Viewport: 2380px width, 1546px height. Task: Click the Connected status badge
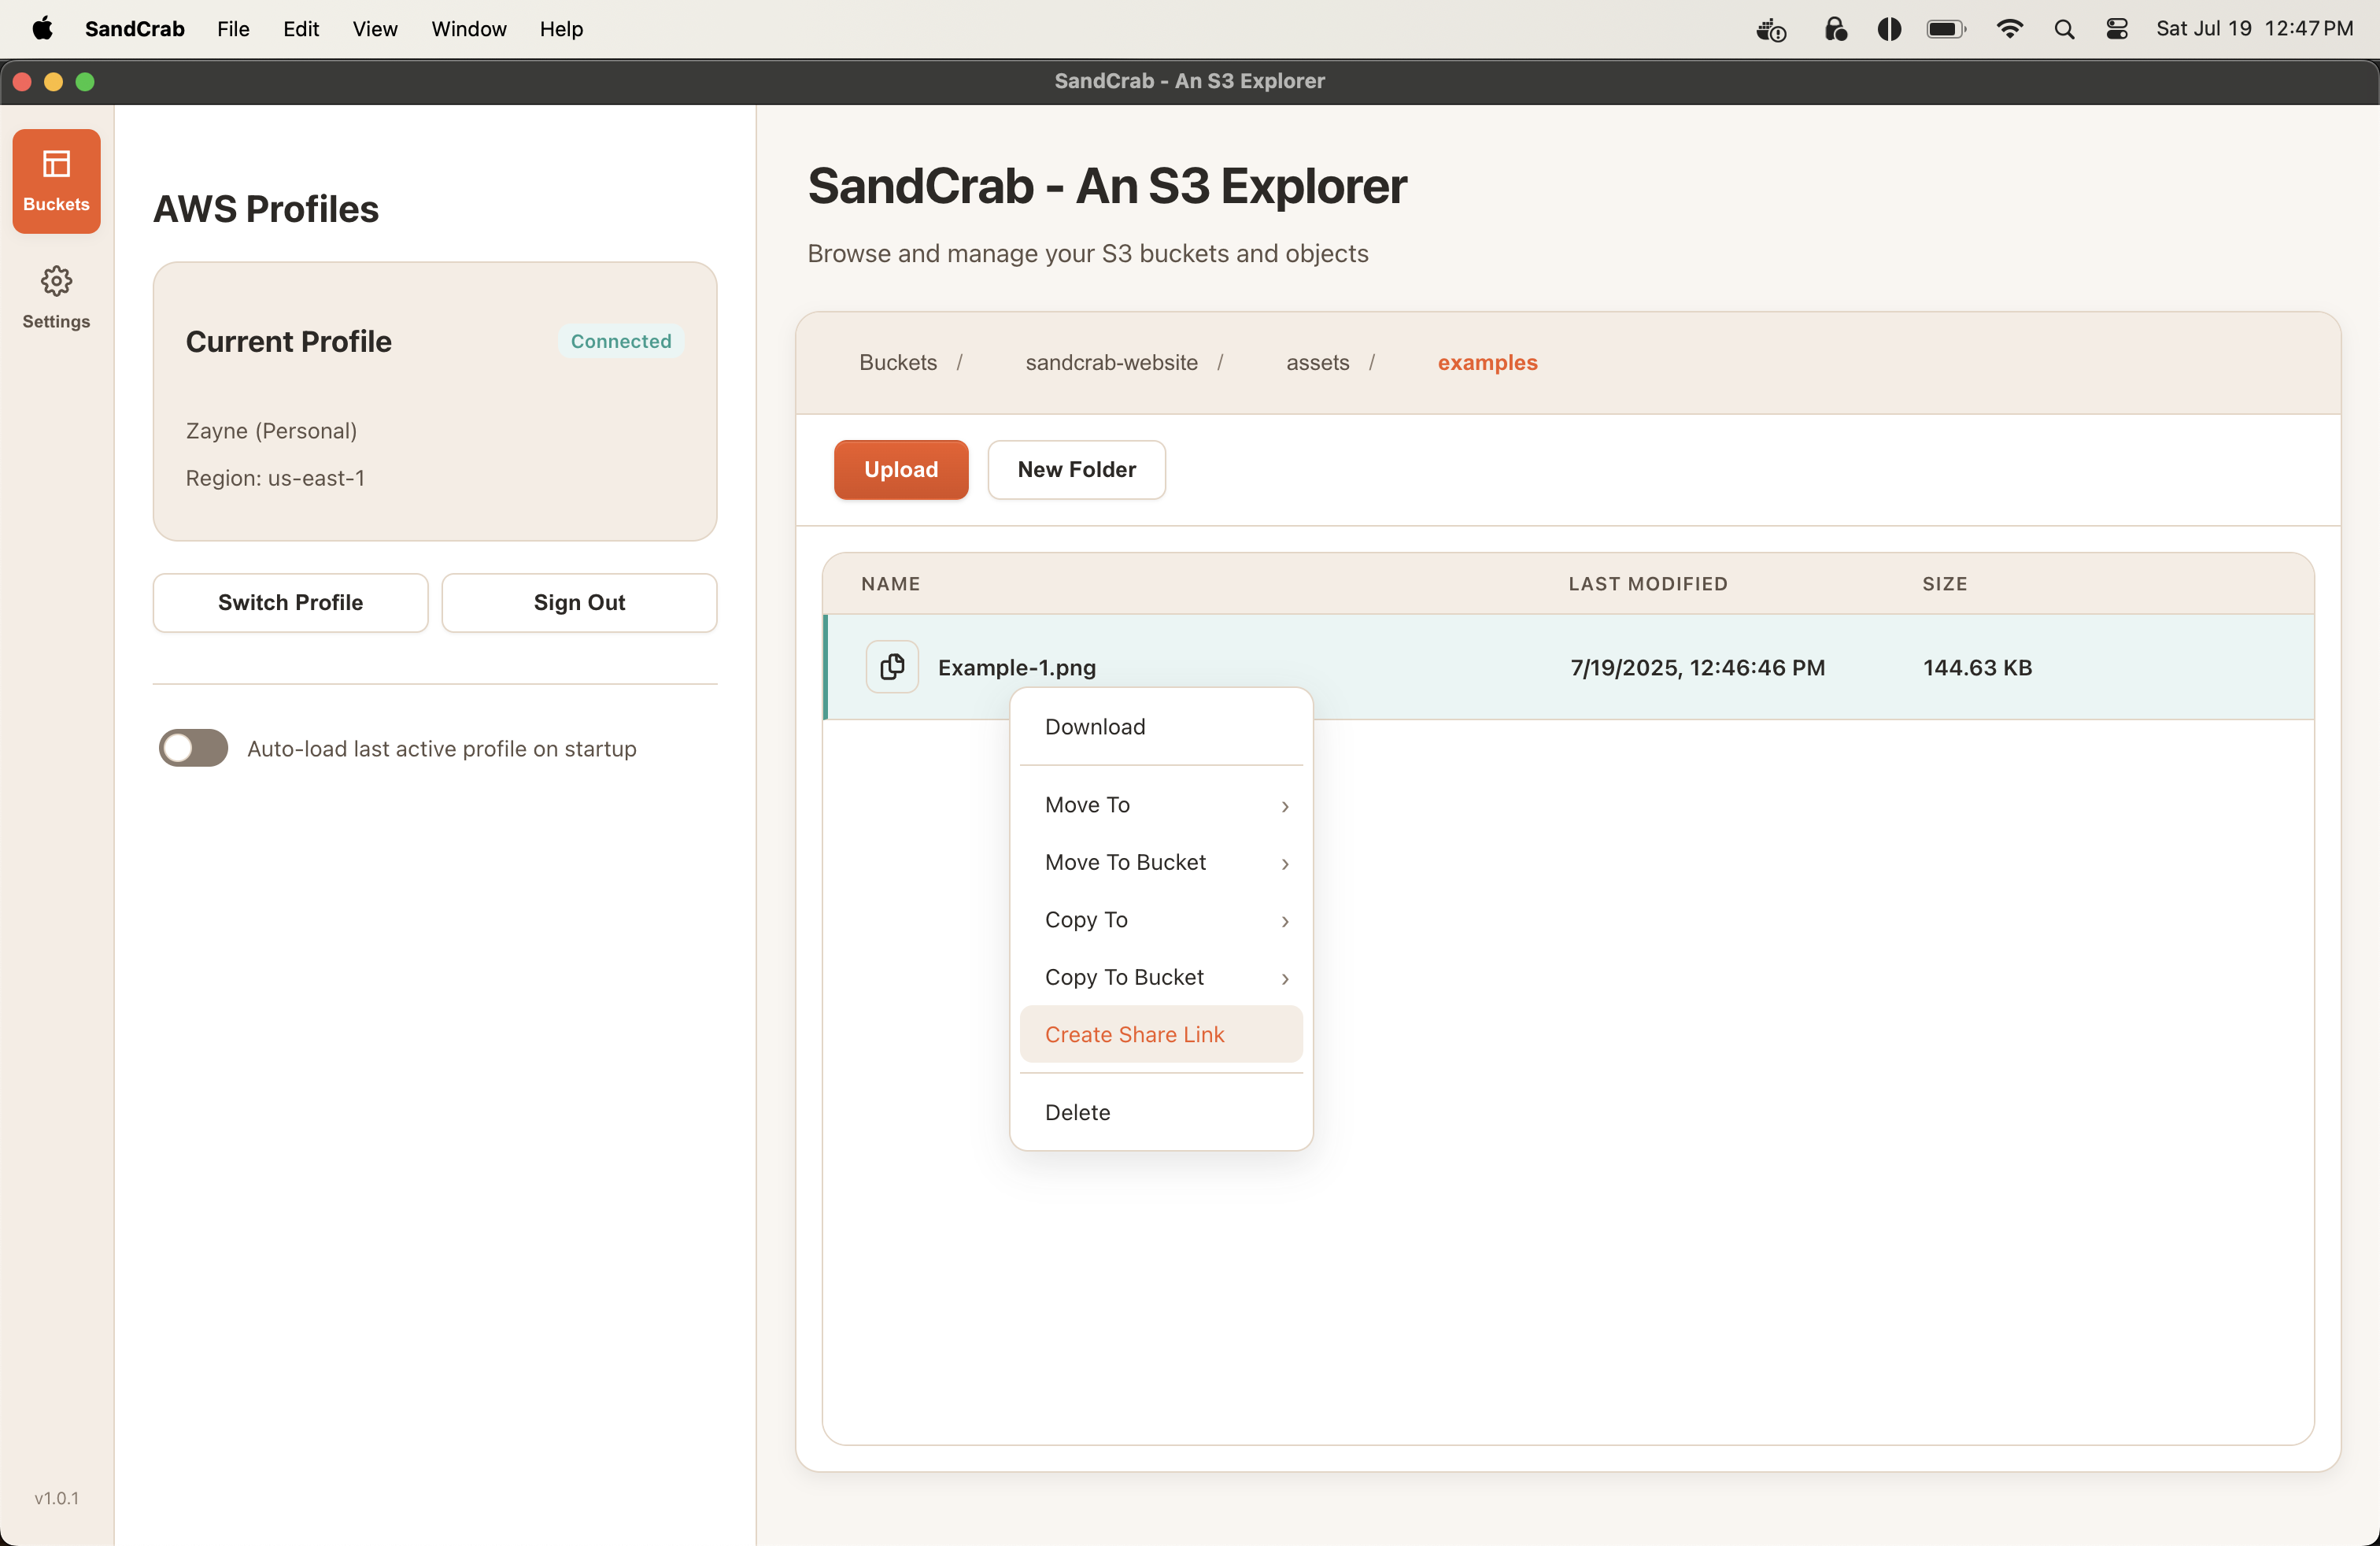pyautogui.click(x=620, y=341)
